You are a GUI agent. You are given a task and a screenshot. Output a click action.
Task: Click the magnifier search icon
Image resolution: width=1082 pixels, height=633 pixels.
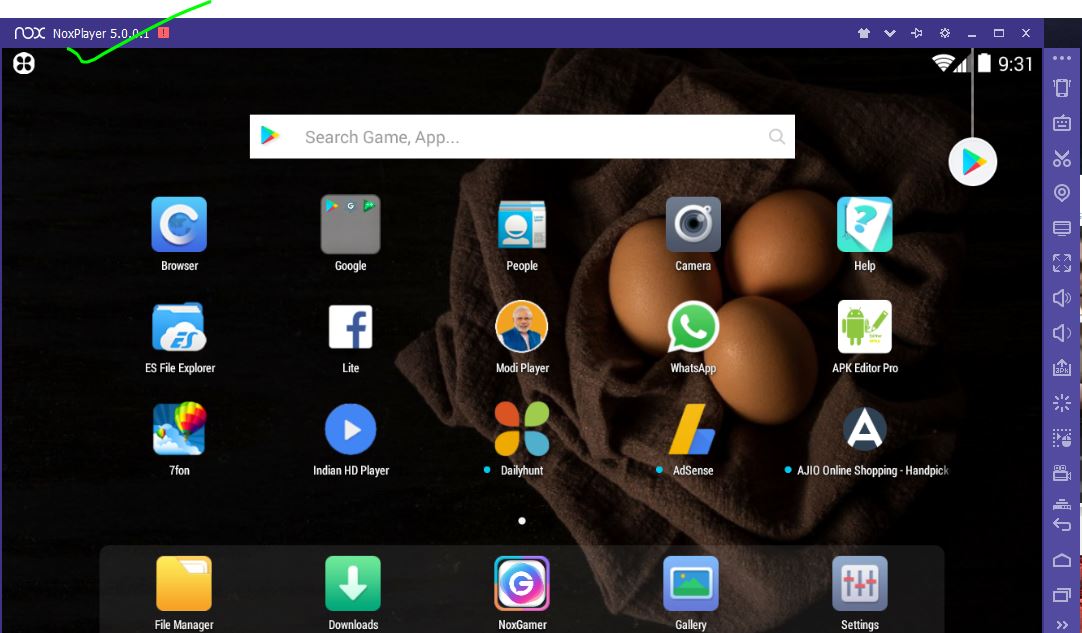tap(776, 137)
